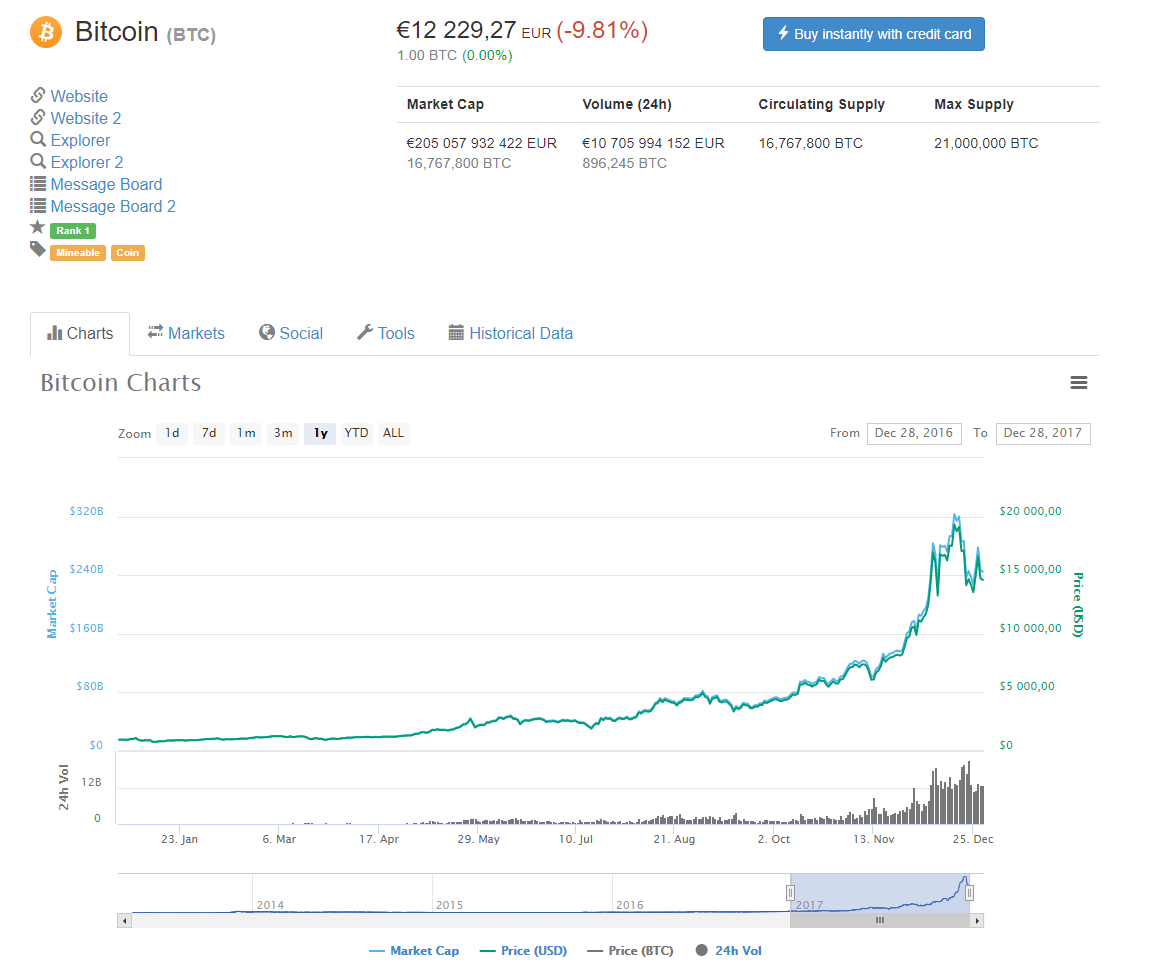Click the link icon beside Website 2
This screenshot has height=966, width=1150.
[38, 117]
